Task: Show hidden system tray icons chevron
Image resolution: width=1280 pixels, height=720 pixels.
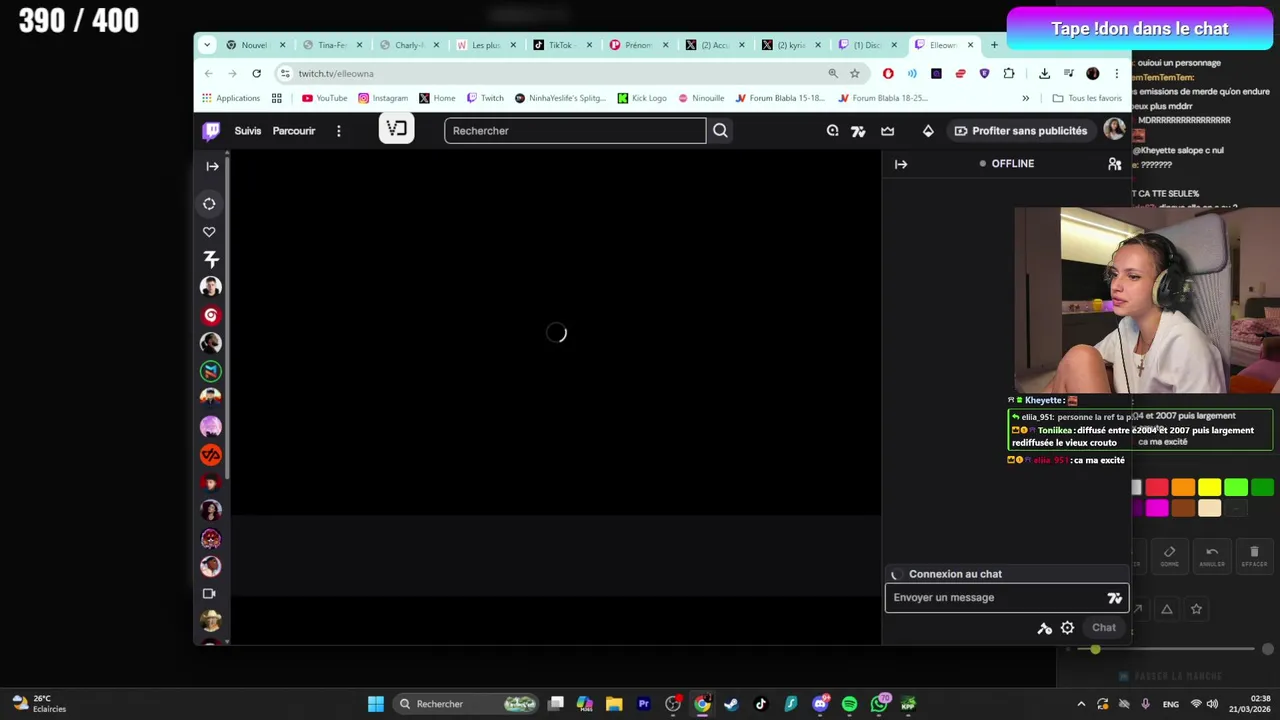Action: point(1081,704)
